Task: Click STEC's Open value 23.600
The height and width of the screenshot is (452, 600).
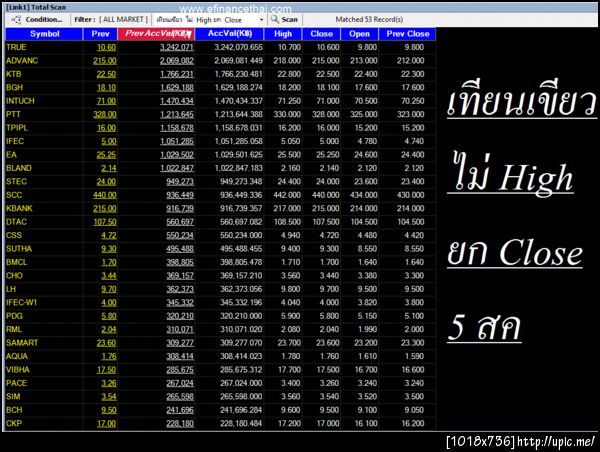Action: coord(366,181)
